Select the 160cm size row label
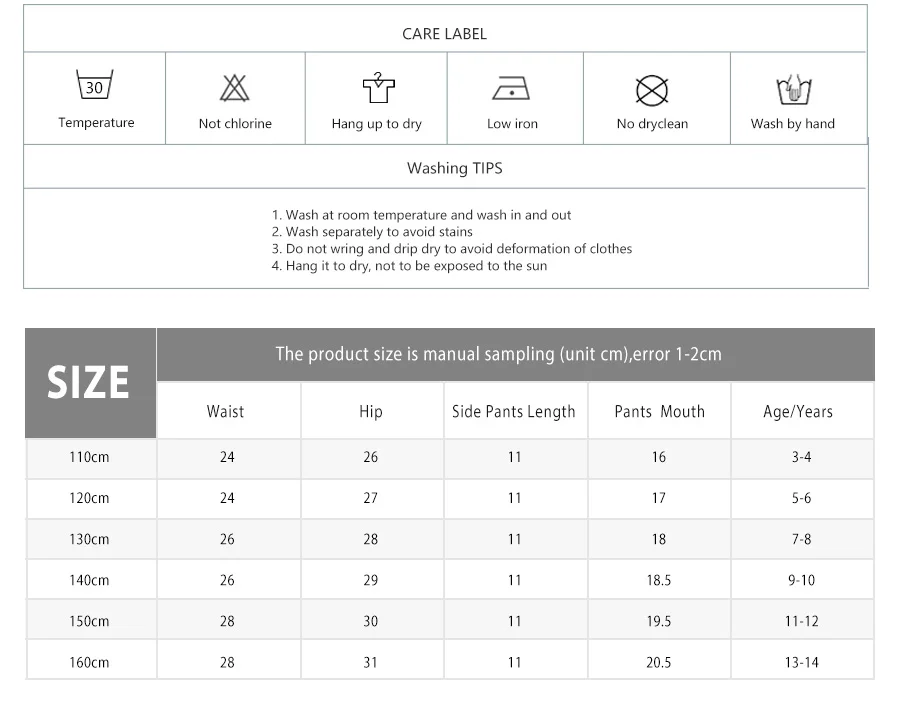 click(x=90, y=662)
